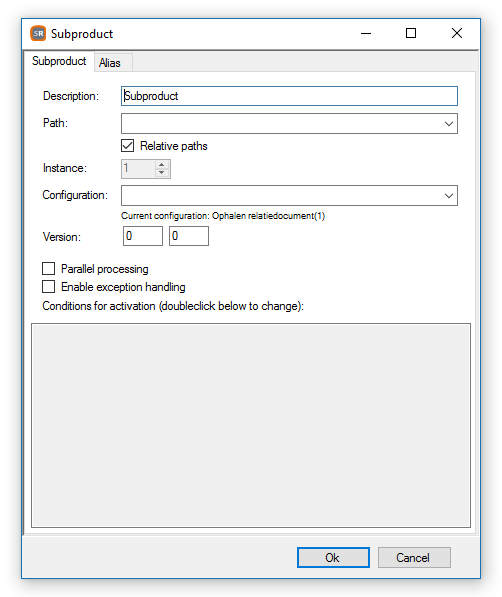Confirm with the Ok button
This screenshot has width=502, height=597.
click(333, 558)
